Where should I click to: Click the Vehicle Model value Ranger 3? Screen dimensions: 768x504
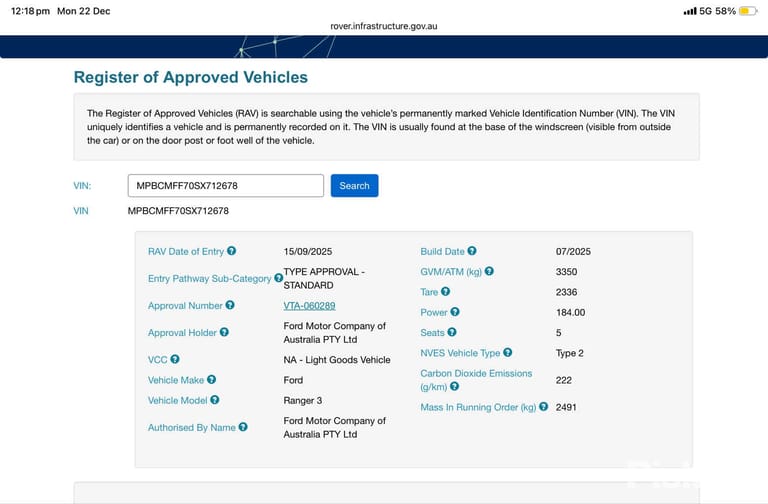pos(302,400)
